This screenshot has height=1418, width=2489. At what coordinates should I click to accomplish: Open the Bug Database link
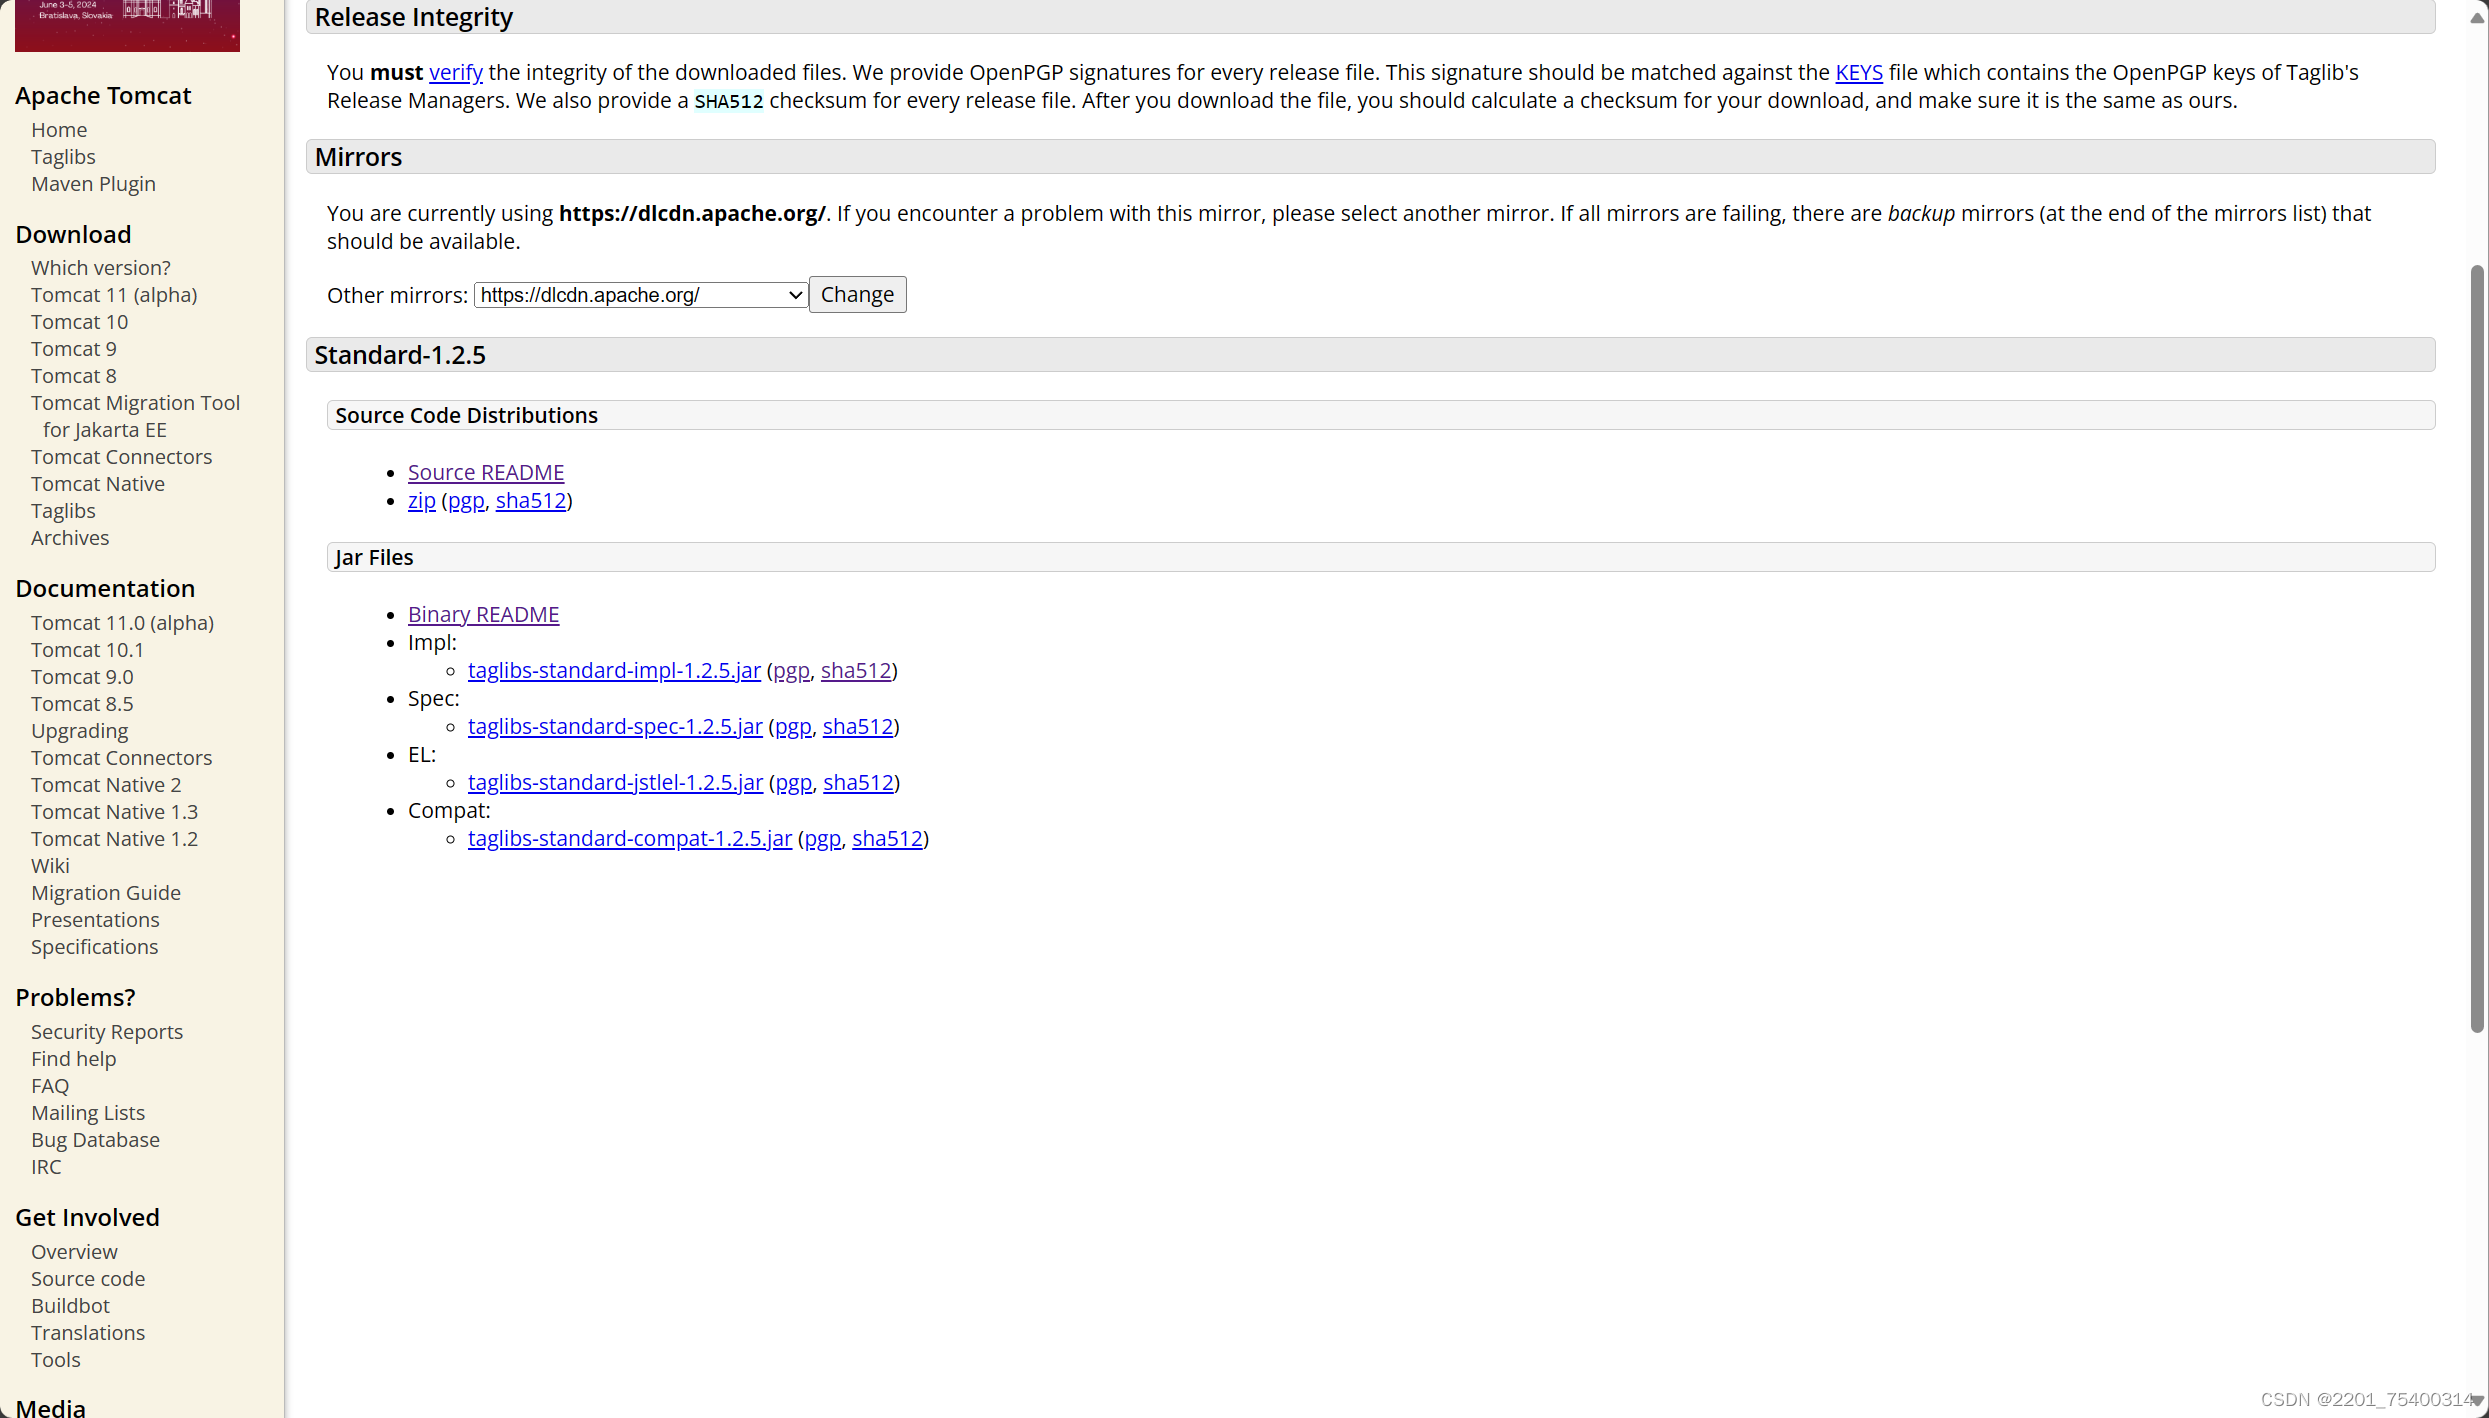click(x=95, y=1139)
